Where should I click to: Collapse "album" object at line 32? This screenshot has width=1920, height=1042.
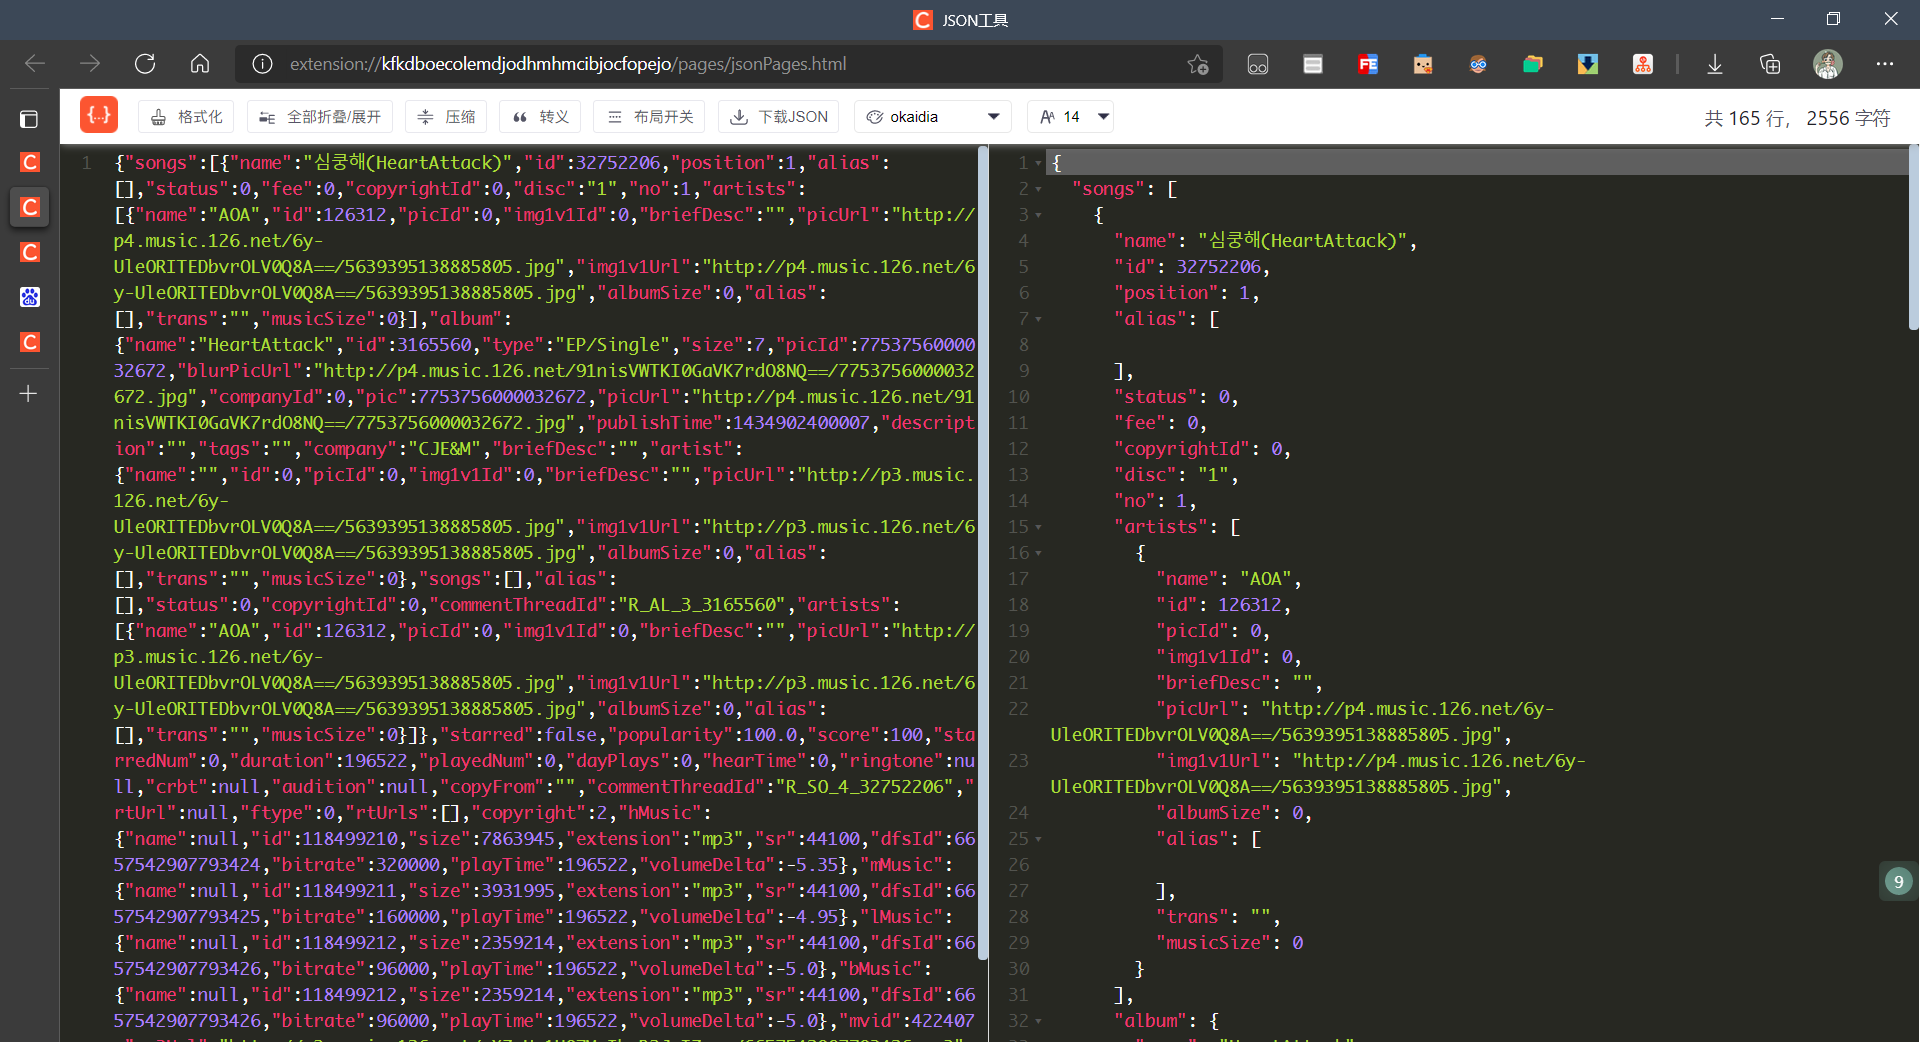click(1038, 1021)
